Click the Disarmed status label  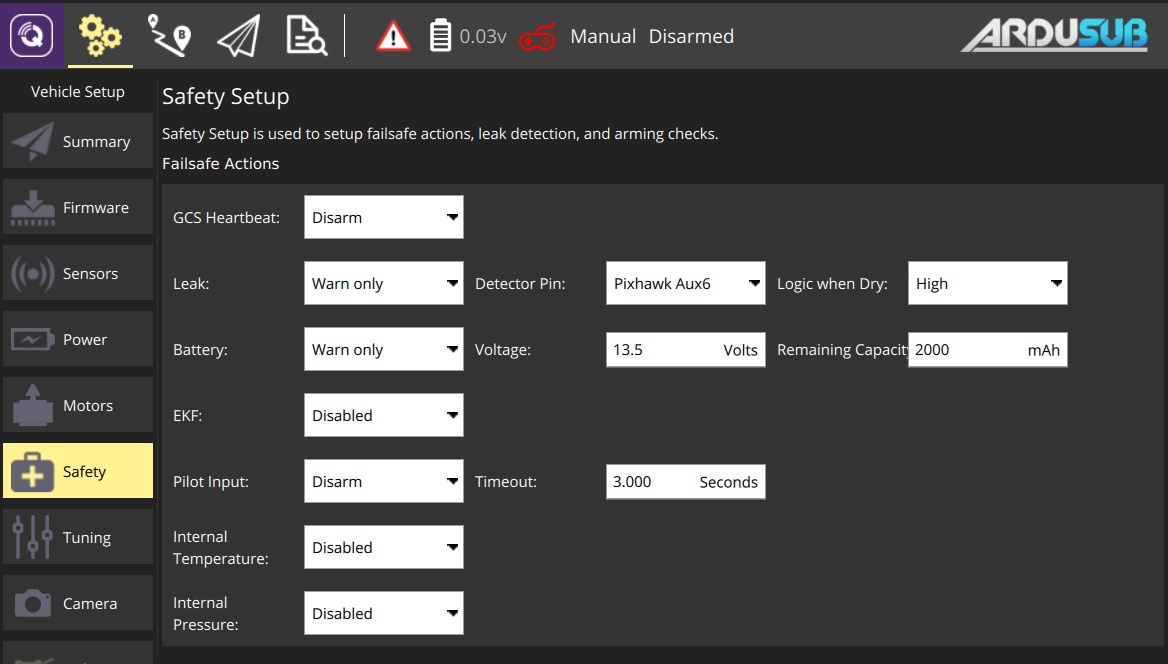coord(691,37)
